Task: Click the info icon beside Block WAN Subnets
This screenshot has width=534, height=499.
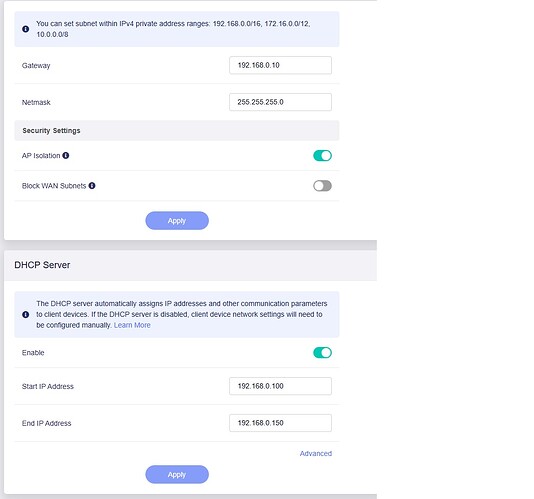Action: [x=92, y=186]
